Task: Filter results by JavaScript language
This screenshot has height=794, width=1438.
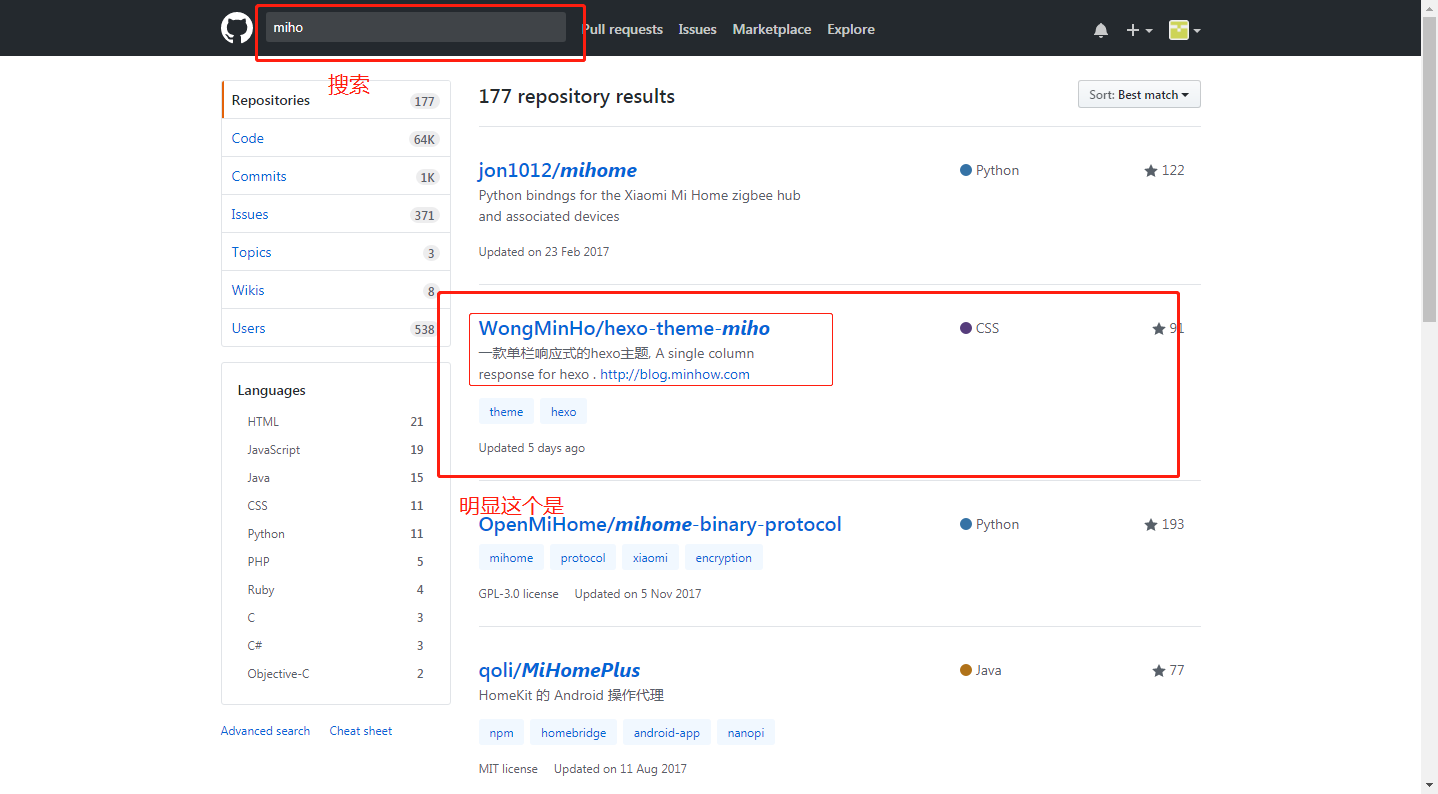Action: pyautogui.click(x=274, y=450)
